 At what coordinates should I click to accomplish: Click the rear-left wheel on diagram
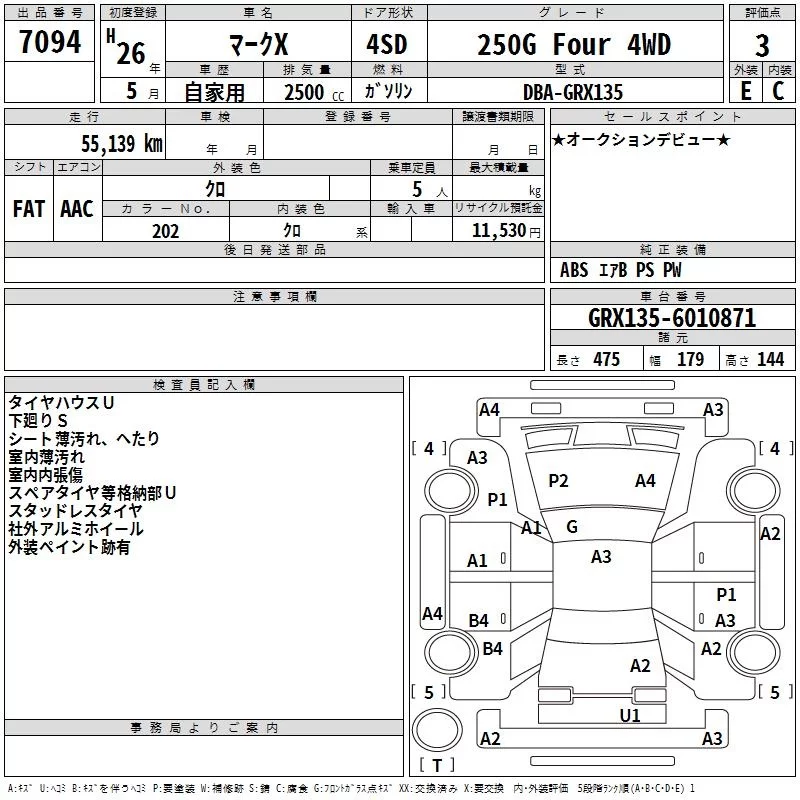coord(450,652)
